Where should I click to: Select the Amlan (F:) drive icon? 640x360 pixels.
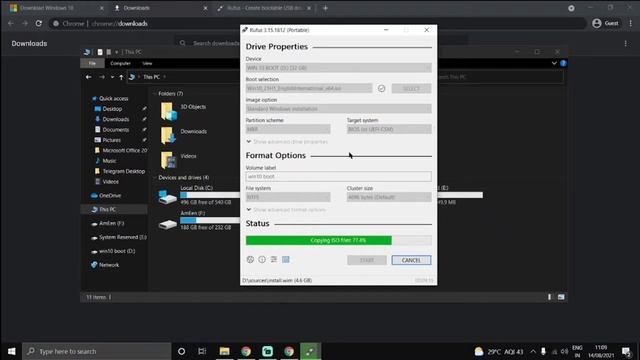168,224
